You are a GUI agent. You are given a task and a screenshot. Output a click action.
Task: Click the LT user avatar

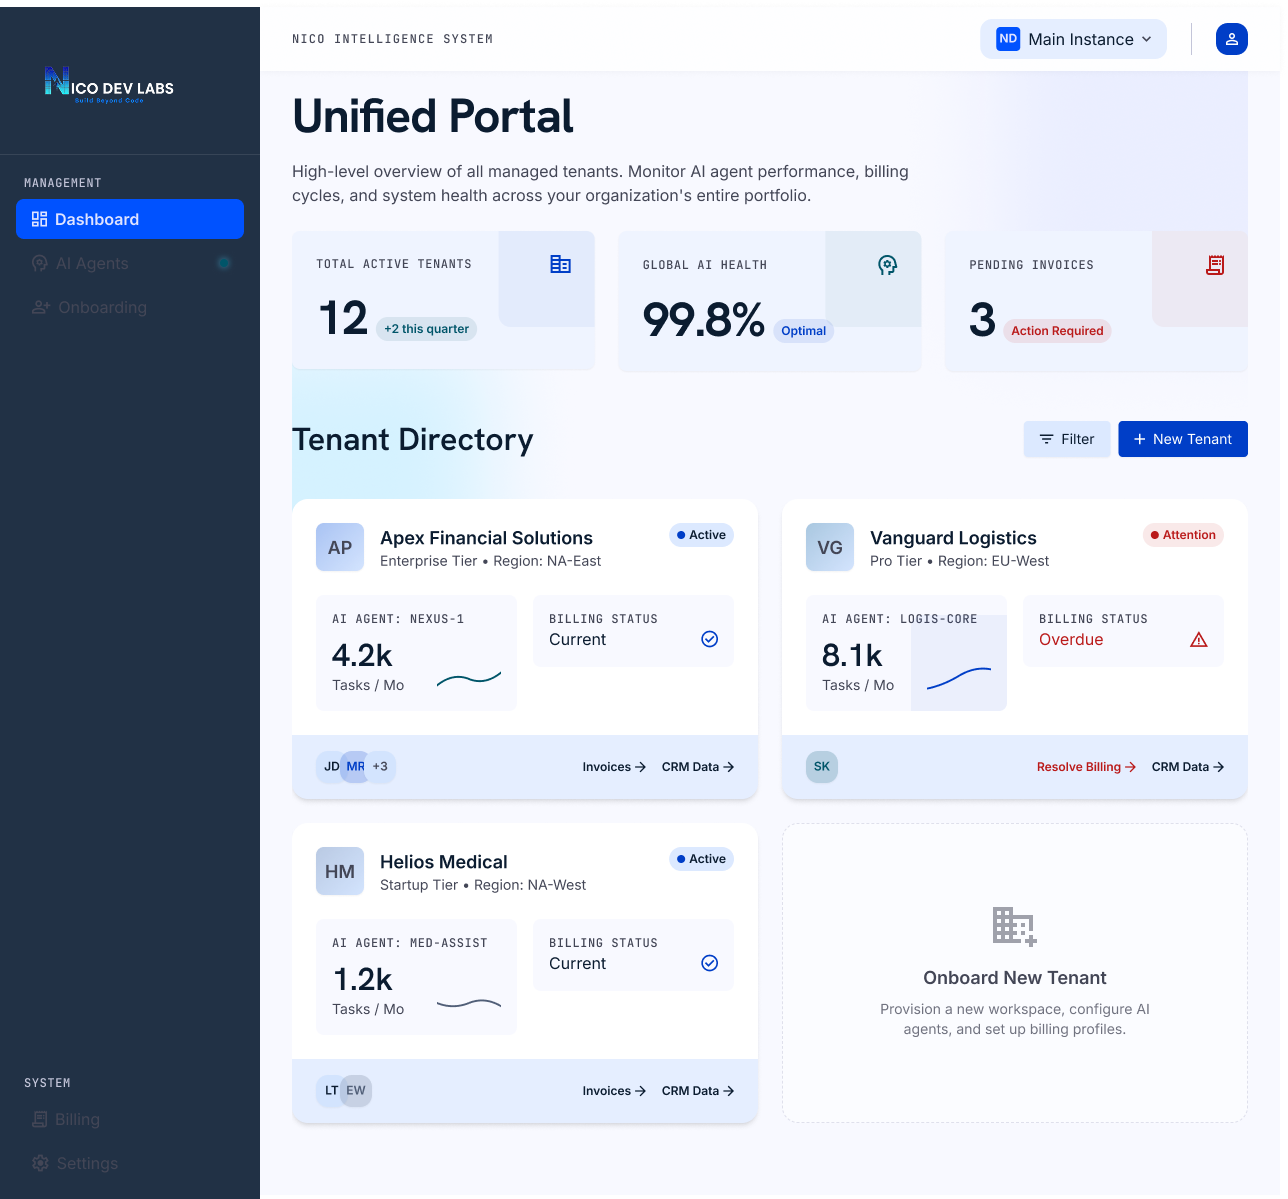(330, 1091)
